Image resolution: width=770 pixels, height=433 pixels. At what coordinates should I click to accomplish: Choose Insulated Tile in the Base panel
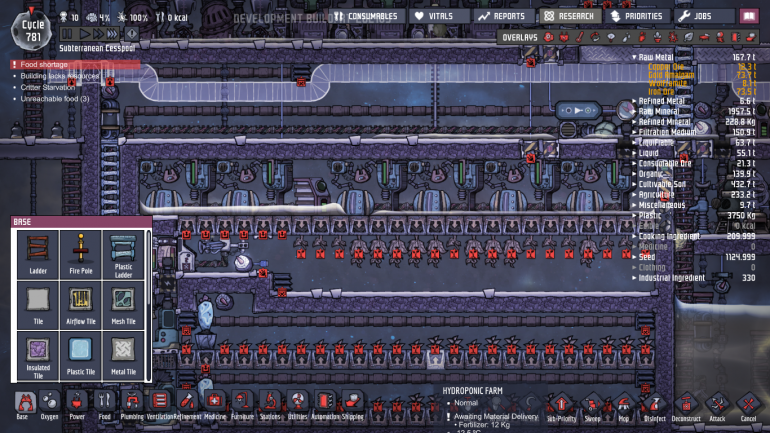click(x=38, y=355)
